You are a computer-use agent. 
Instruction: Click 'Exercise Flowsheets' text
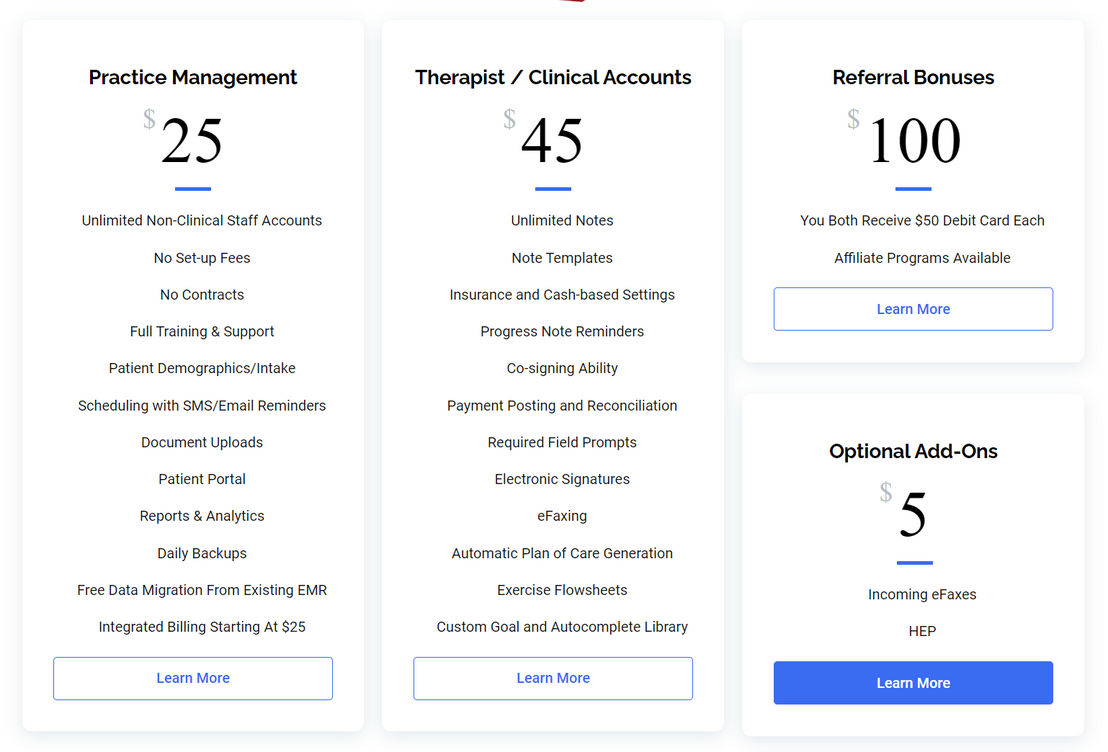tap(562, 590)
